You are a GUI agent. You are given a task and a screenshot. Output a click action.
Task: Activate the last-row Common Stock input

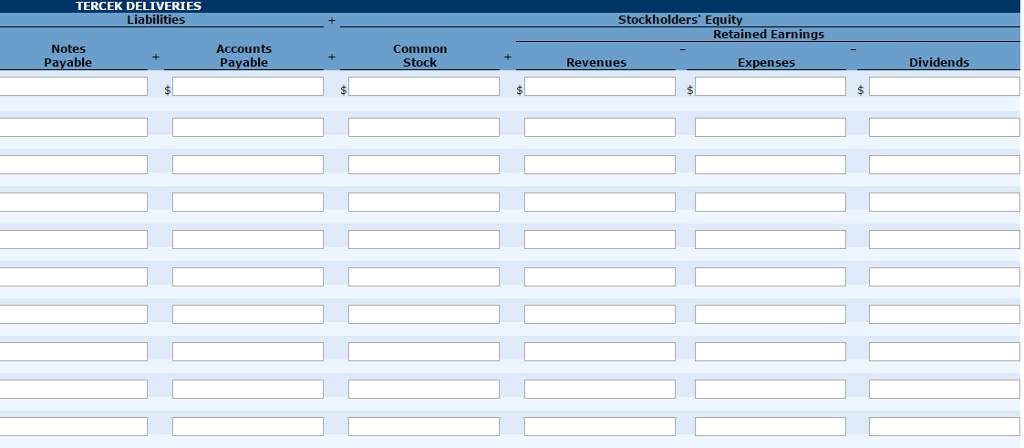click(424, 426)
